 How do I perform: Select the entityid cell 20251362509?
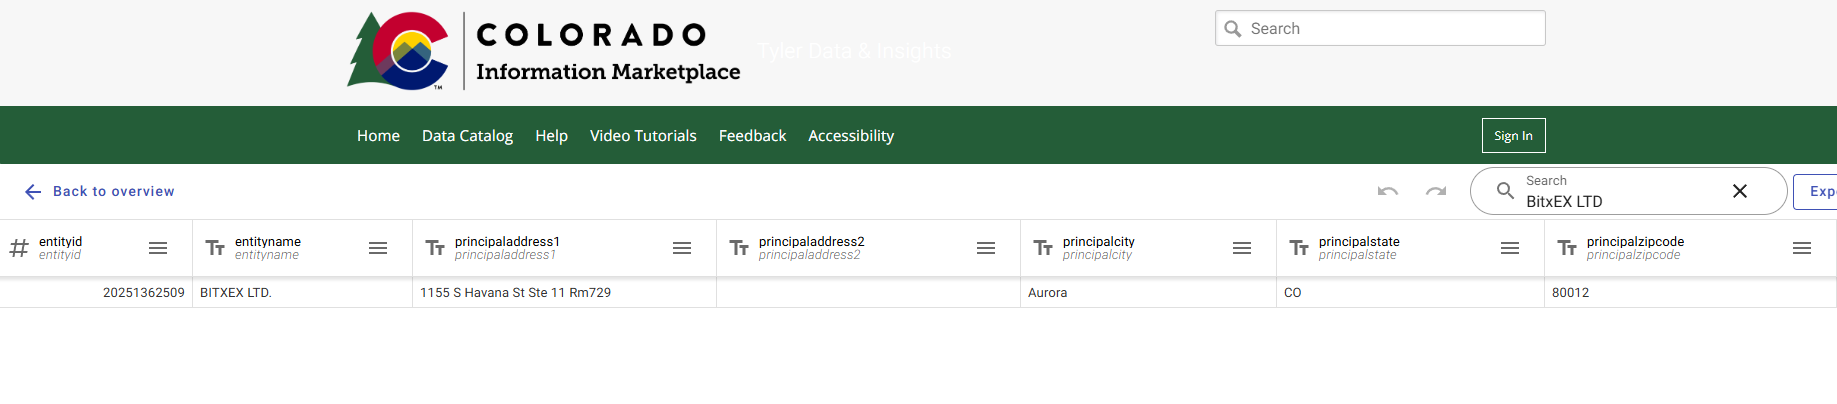pos(96,293)
